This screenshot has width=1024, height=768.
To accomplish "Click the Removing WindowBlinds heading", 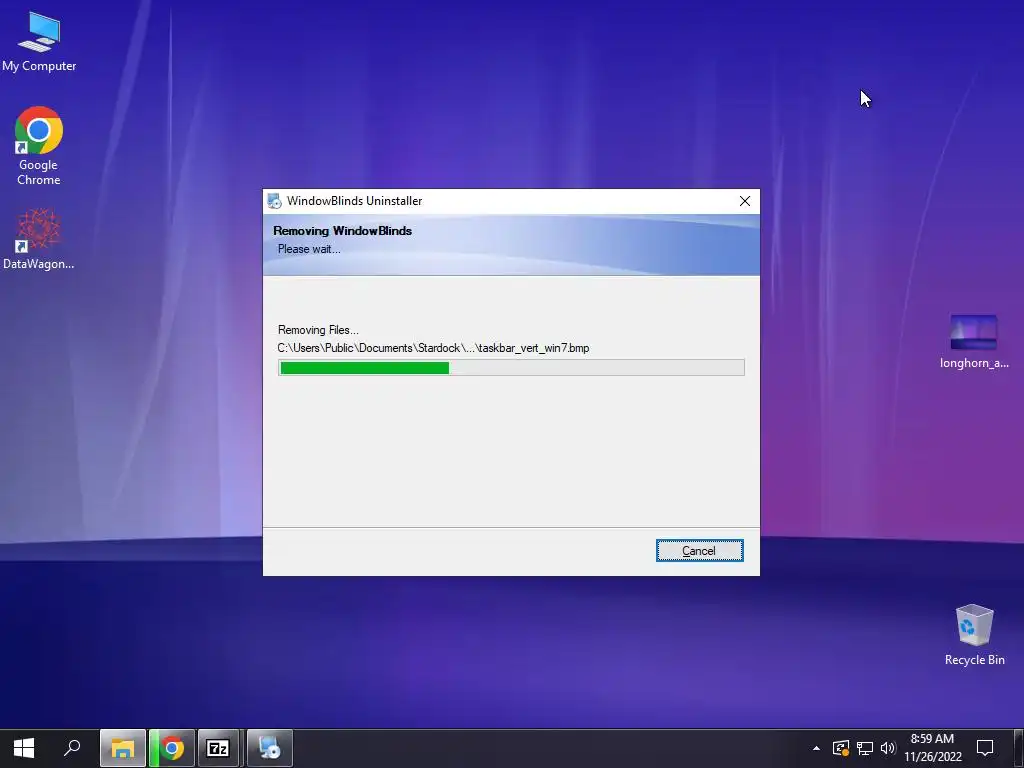I will click(342, 231).
